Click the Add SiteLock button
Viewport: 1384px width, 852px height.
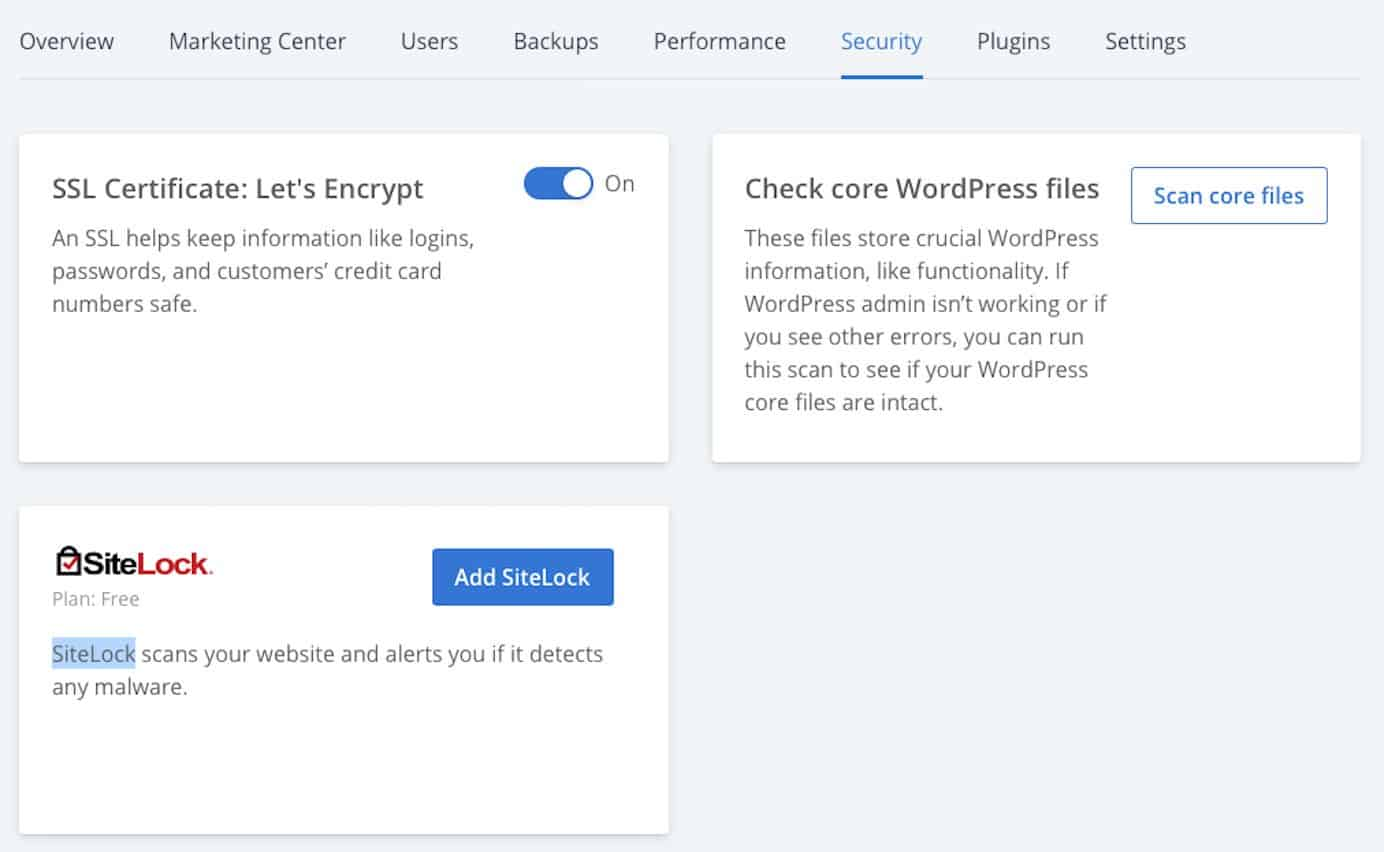[522, 577]
